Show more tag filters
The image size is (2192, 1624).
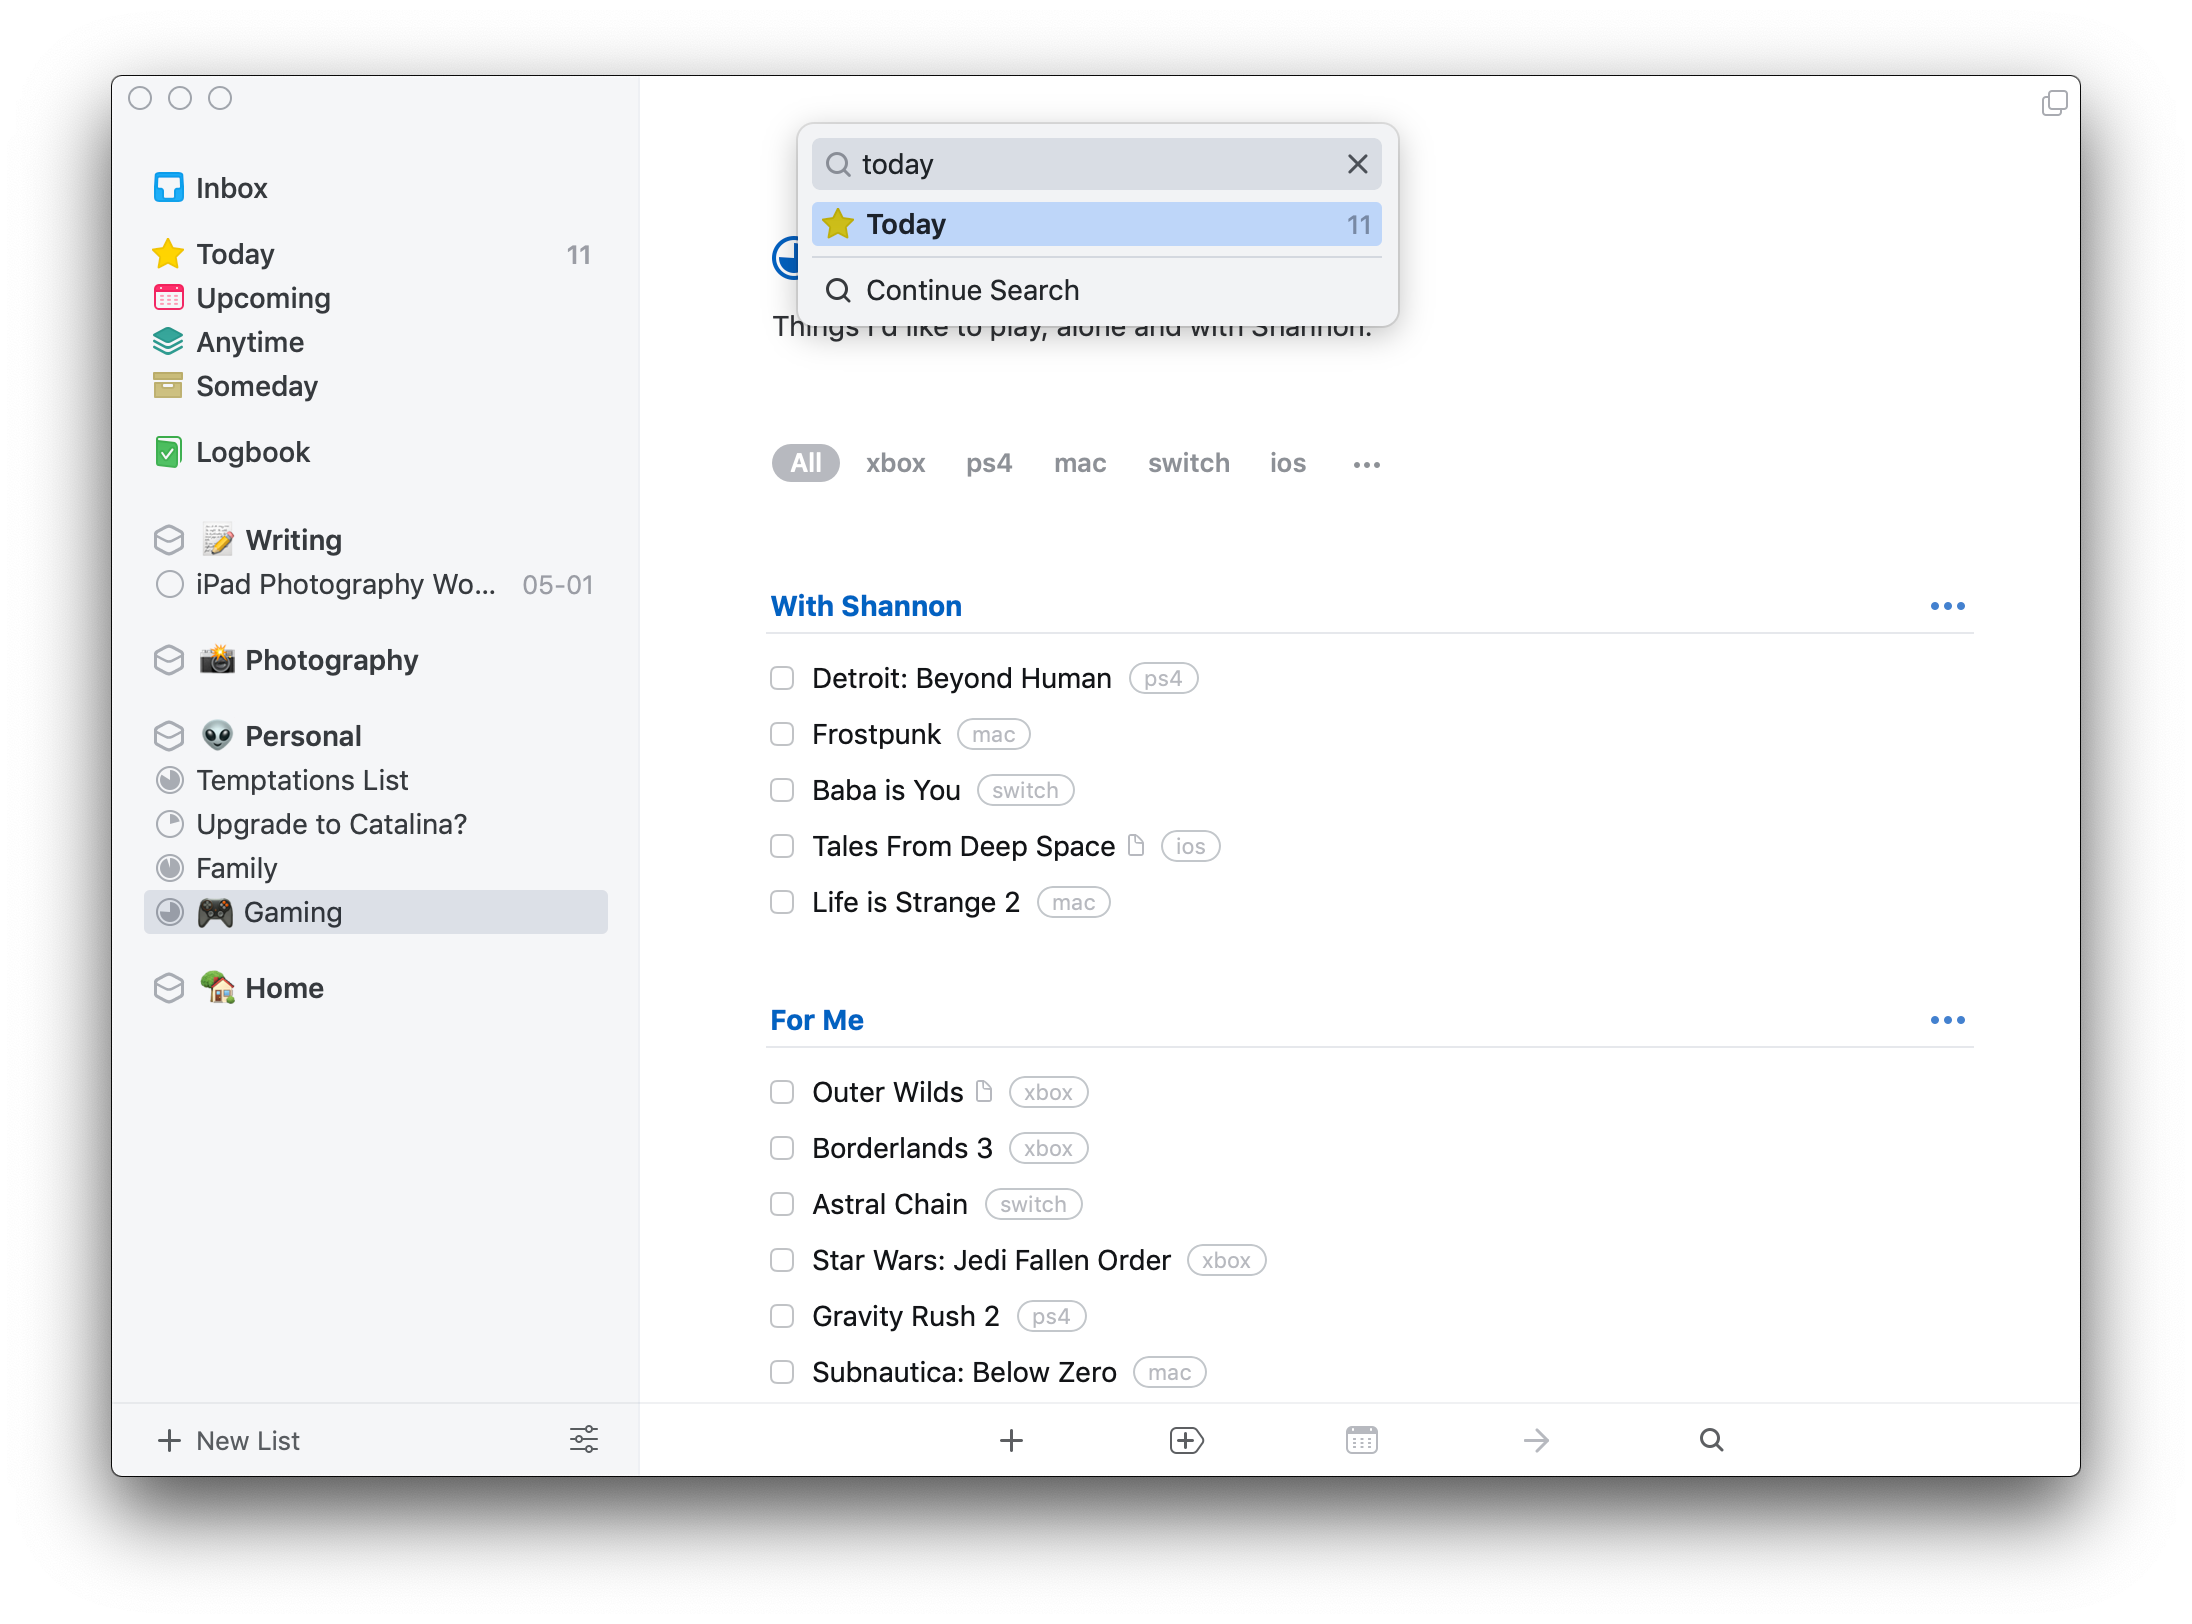(x=1366, y=464)
